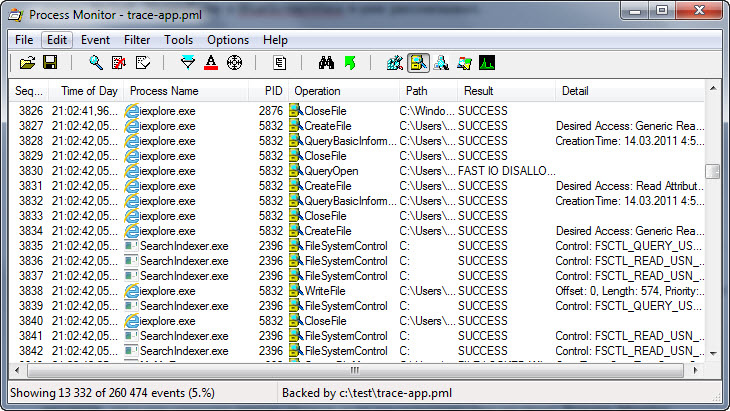Screen dimensions: 730x411
Task: Sort by Path column header
Action: (428, 91)
